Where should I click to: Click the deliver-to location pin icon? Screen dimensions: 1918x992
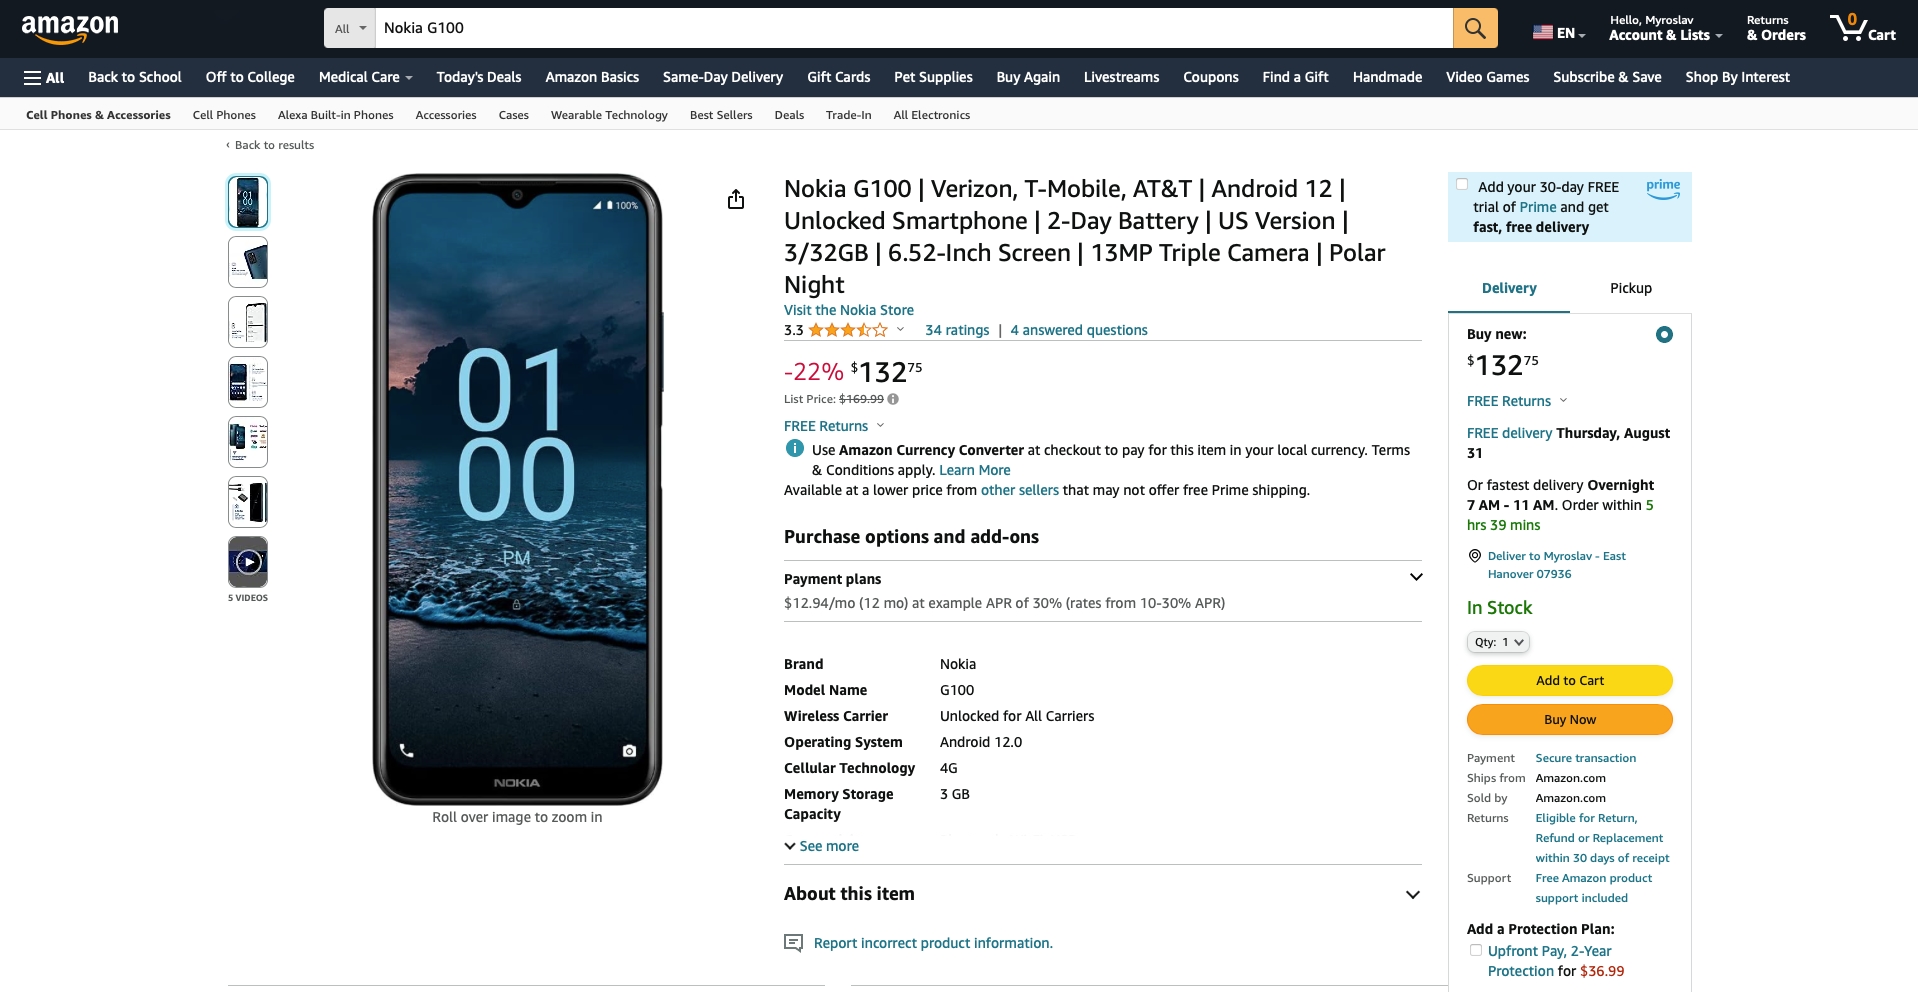pyautogui.click(x=1474, y=556)
